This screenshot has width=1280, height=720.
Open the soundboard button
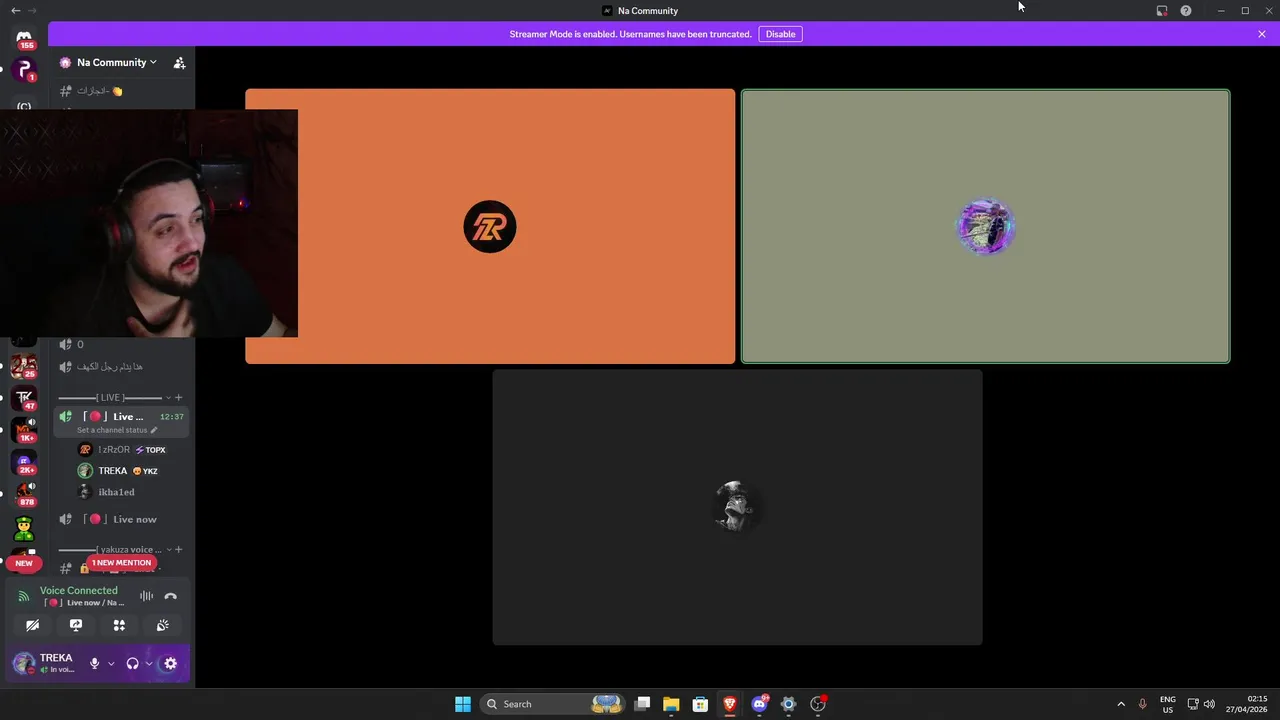(x=162, y=625)
